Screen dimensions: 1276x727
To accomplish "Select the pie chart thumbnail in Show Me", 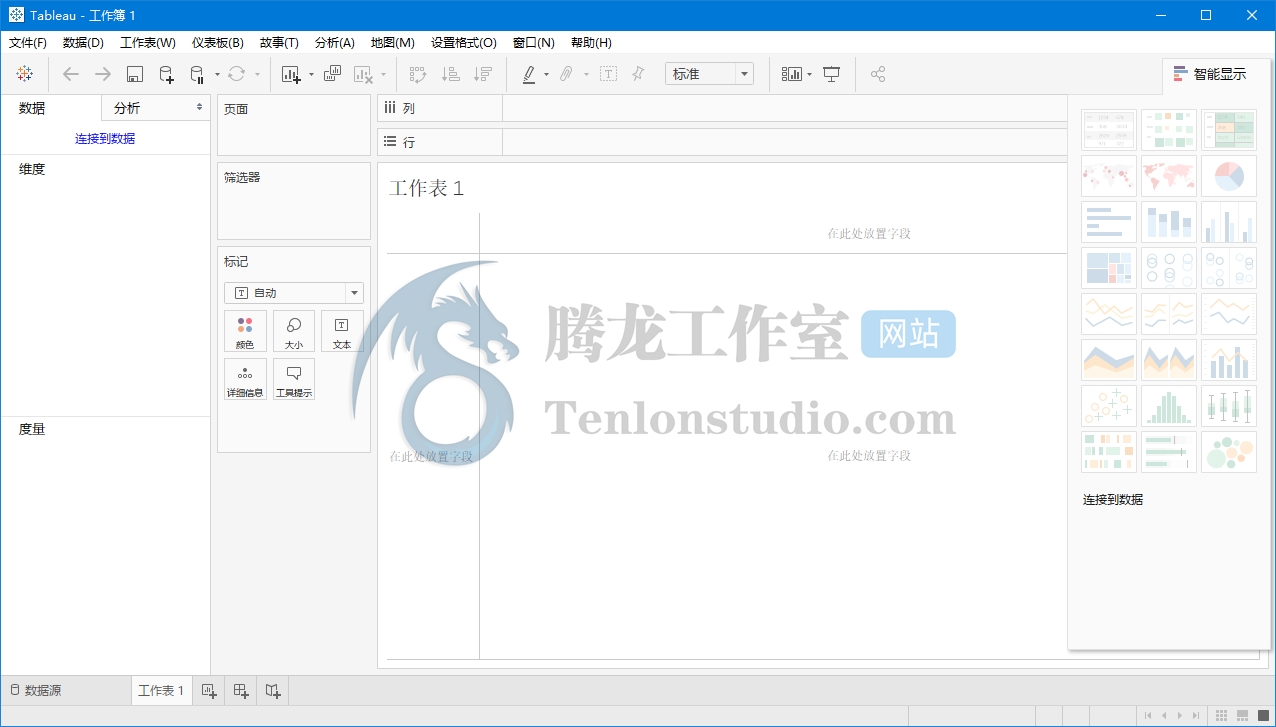I will (1228, 176).
